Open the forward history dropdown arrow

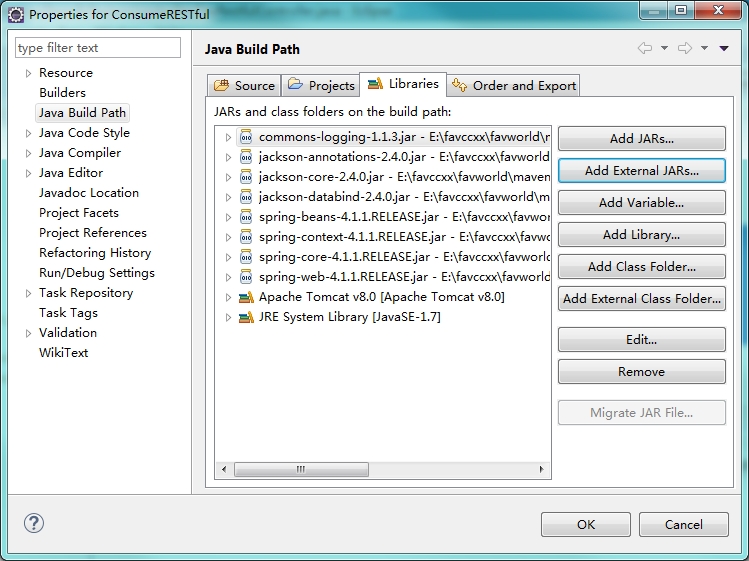coord(704,48)
